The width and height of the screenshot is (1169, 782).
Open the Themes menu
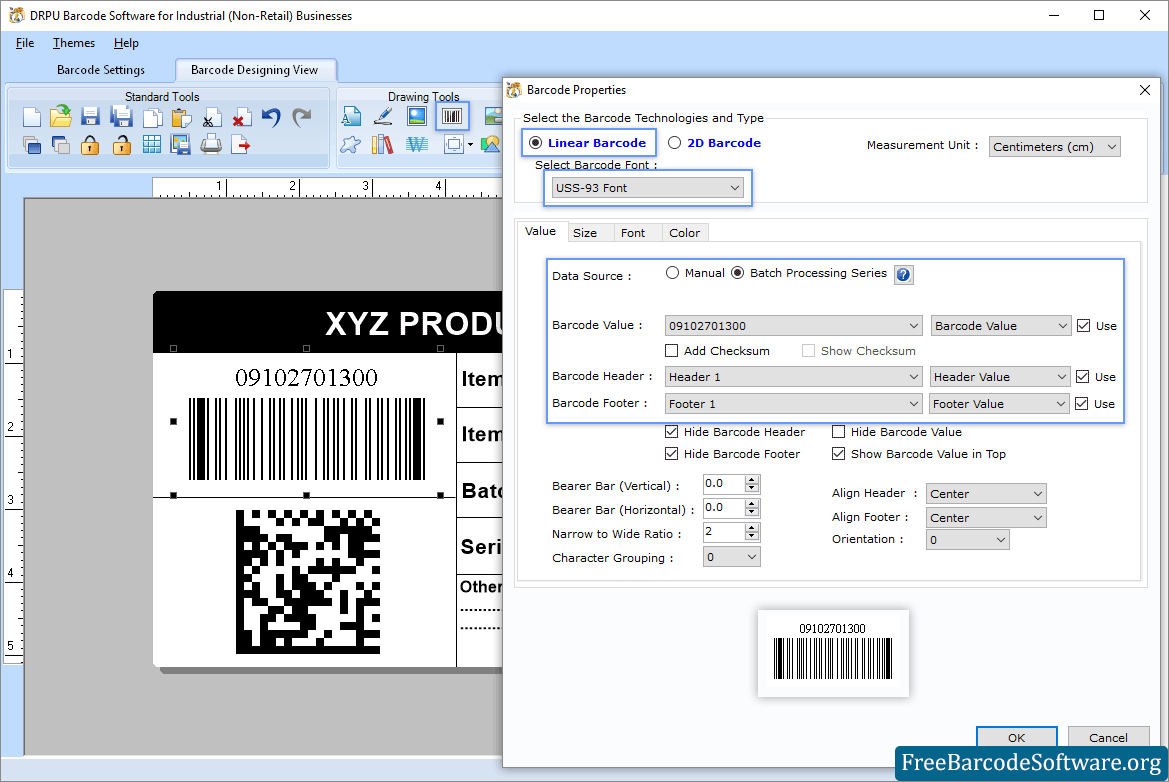point(74,42)
